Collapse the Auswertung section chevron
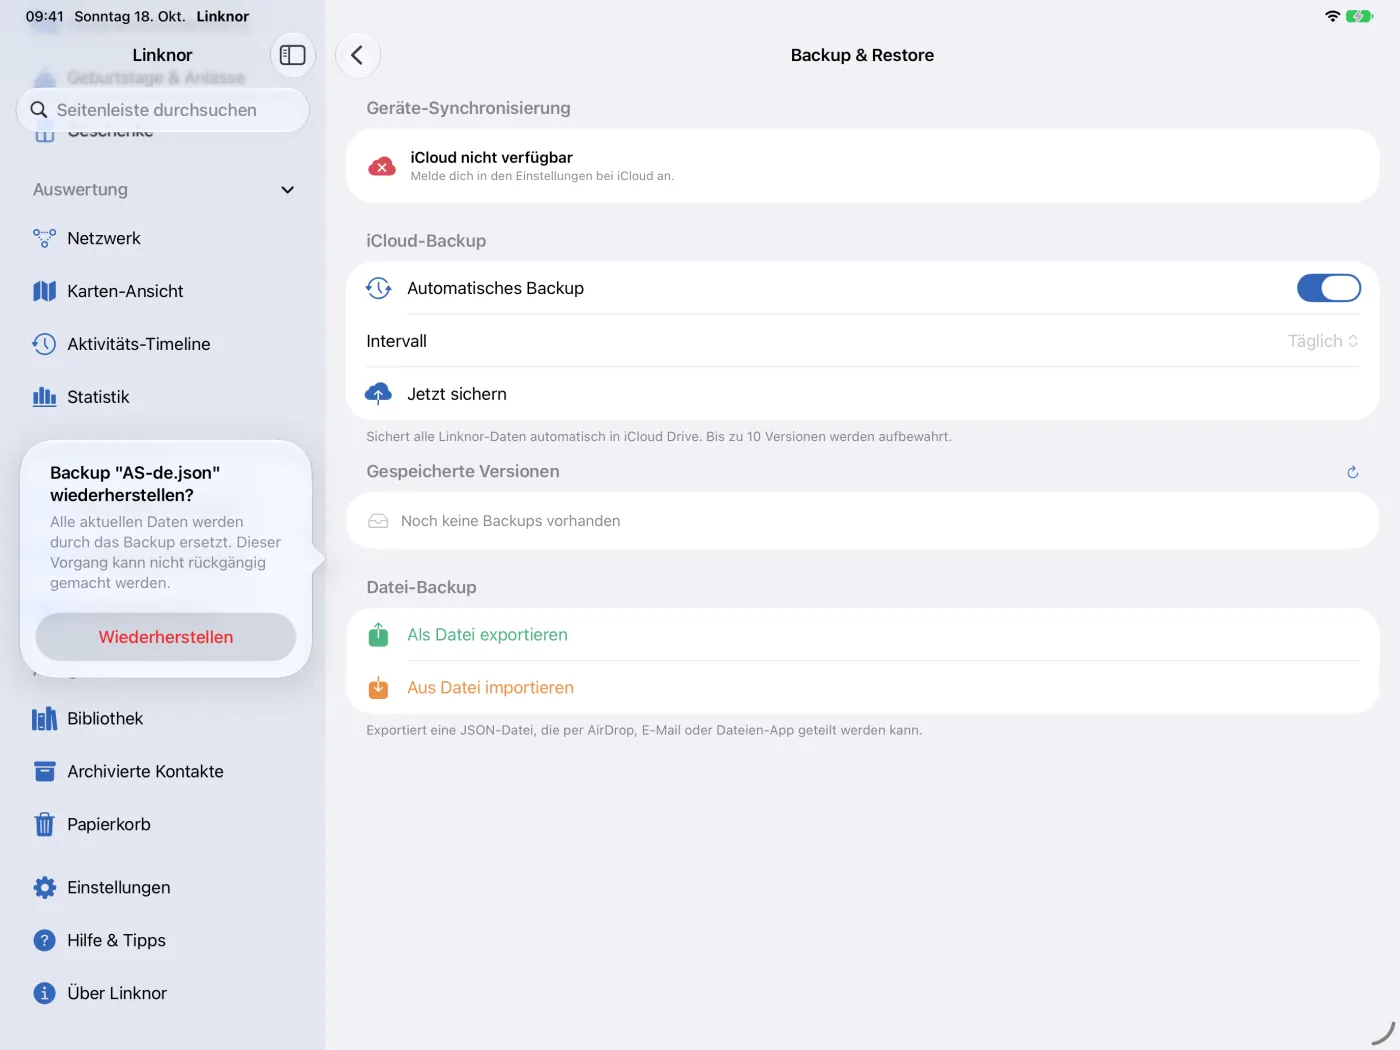 point(288,190)
